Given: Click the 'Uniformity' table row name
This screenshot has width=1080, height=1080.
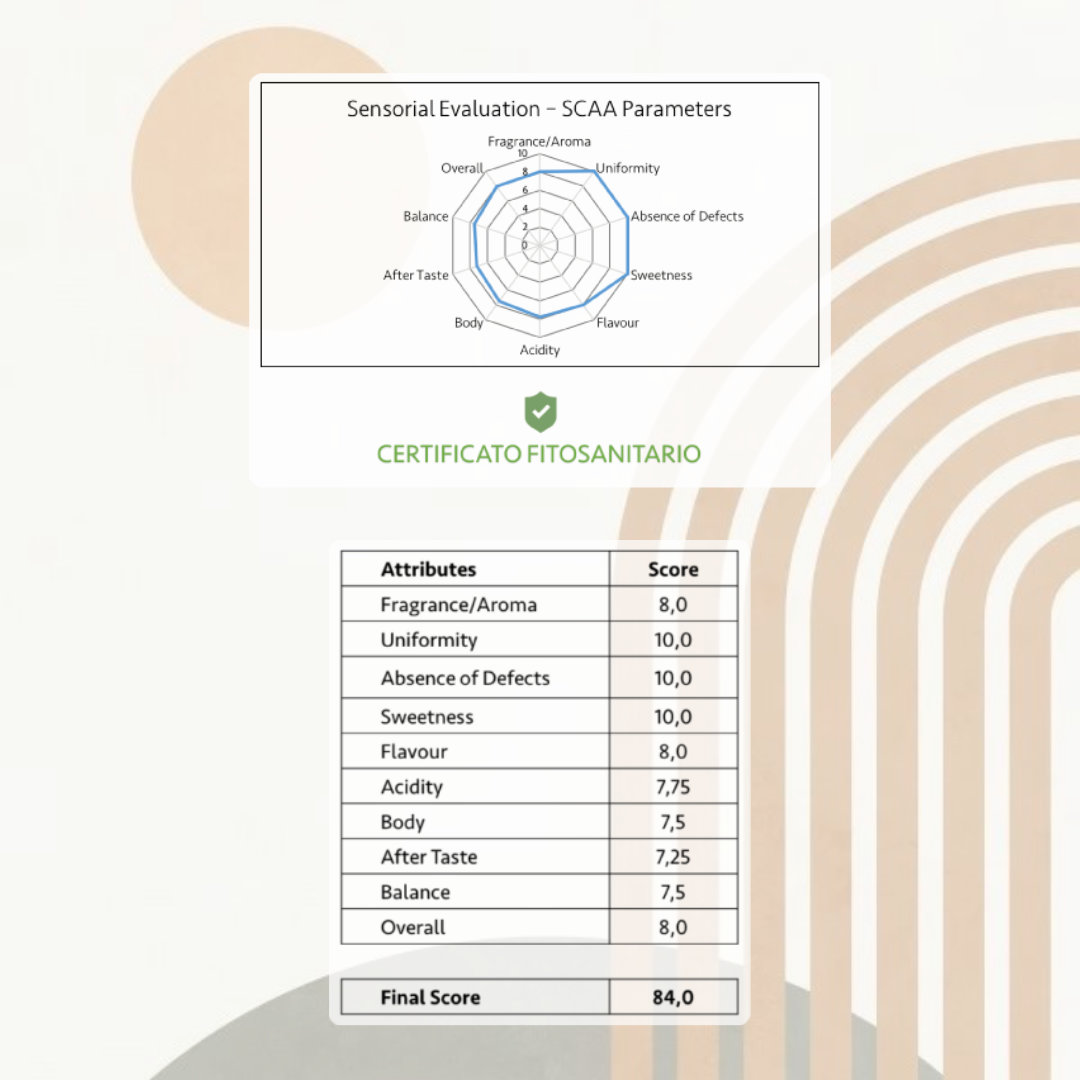Looking at the screenshot, I should [x=429, y=640].
